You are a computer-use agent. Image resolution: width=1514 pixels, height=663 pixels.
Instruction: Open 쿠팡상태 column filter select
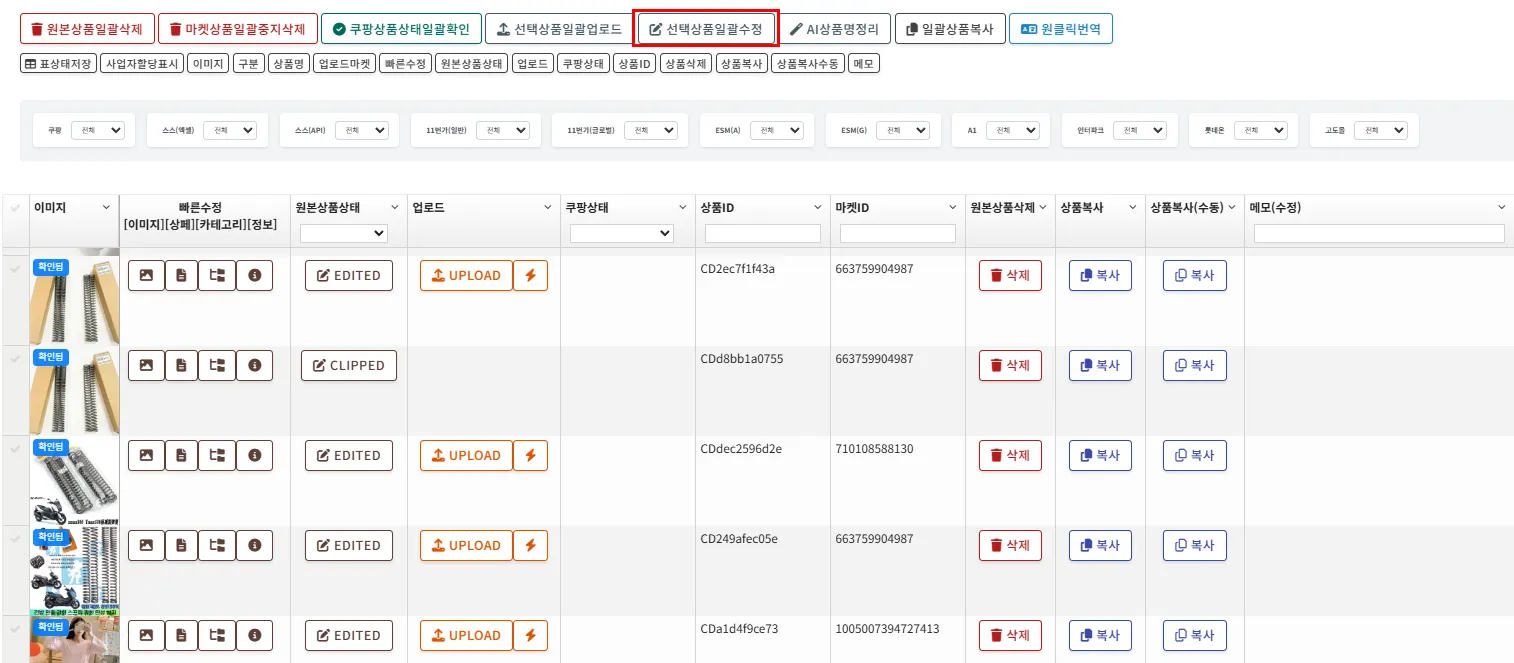(x=621, y=233)
